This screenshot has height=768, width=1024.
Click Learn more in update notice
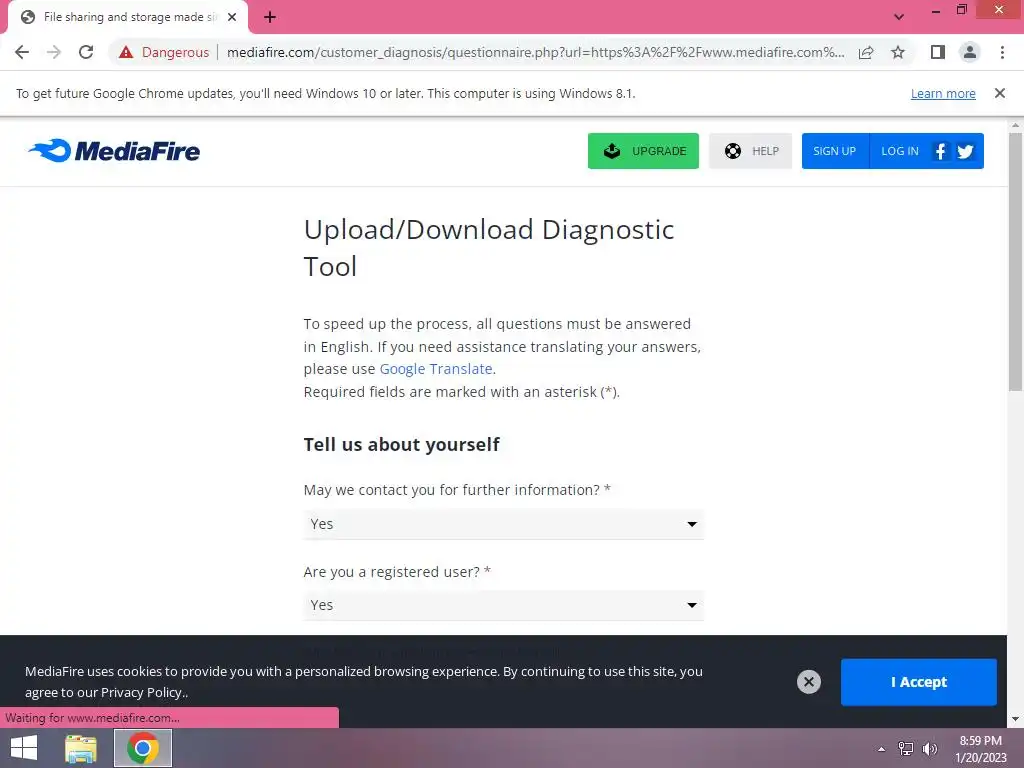tap(943, 93)
